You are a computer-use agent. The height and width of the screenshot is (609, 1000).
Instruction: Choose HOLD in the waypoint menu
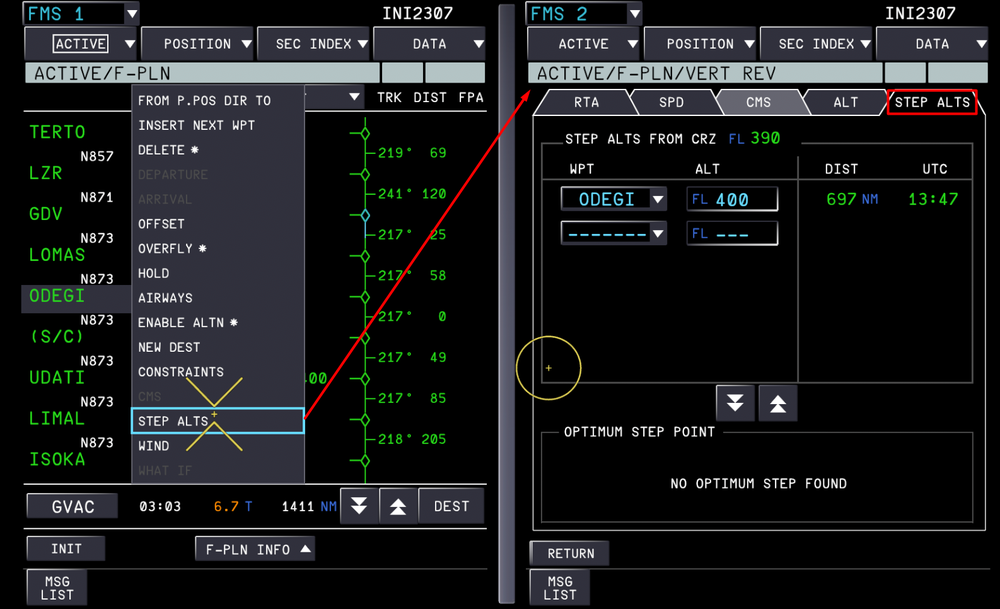[153, 273]
